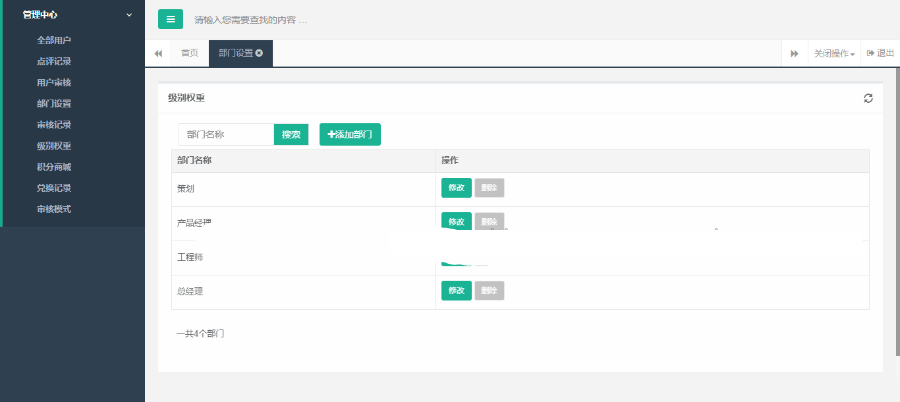Image resolution: width=900 pixels, height=402 pixels.
Task: Open 全部用户 in the sidebar
Action: 54,40
